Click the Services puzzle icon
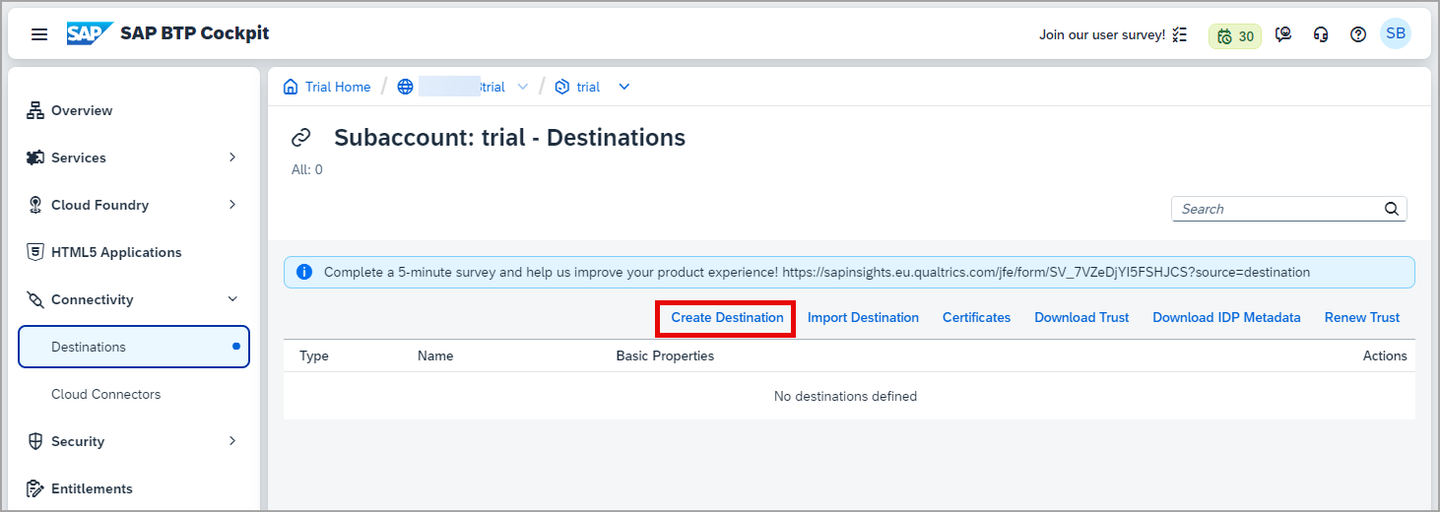Screen dimensions: 1440x512 (x=35, y=158)
